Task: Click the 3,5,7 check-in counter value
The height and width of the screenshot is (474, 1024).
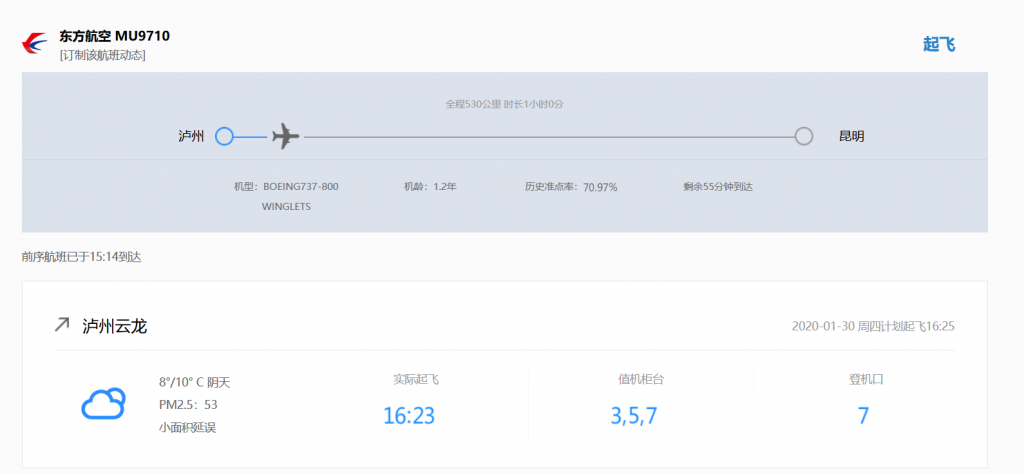Action: pos(634,416)
